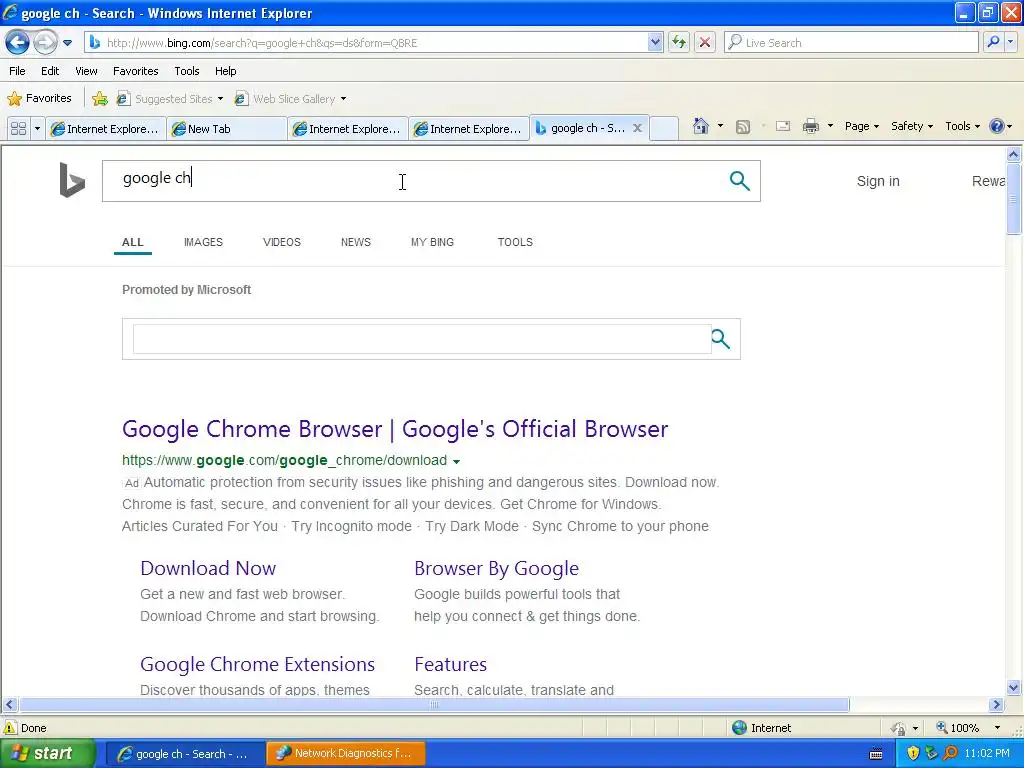Open the Favorites star button

coord(39,98)
